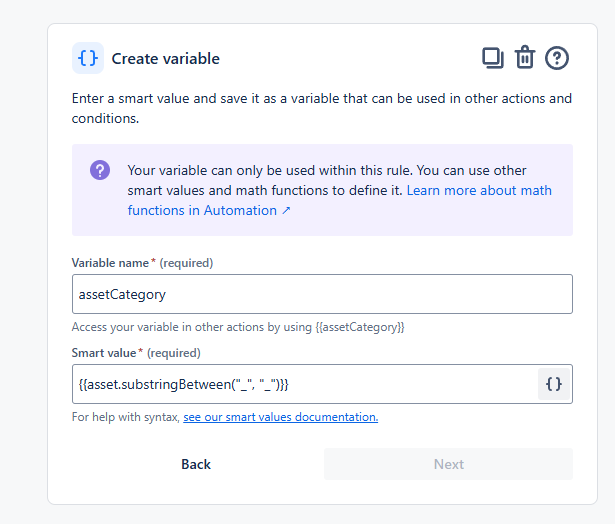Click the Smart value required label
The width and height of the screenshot is (615, 524).
pos(136,353)
